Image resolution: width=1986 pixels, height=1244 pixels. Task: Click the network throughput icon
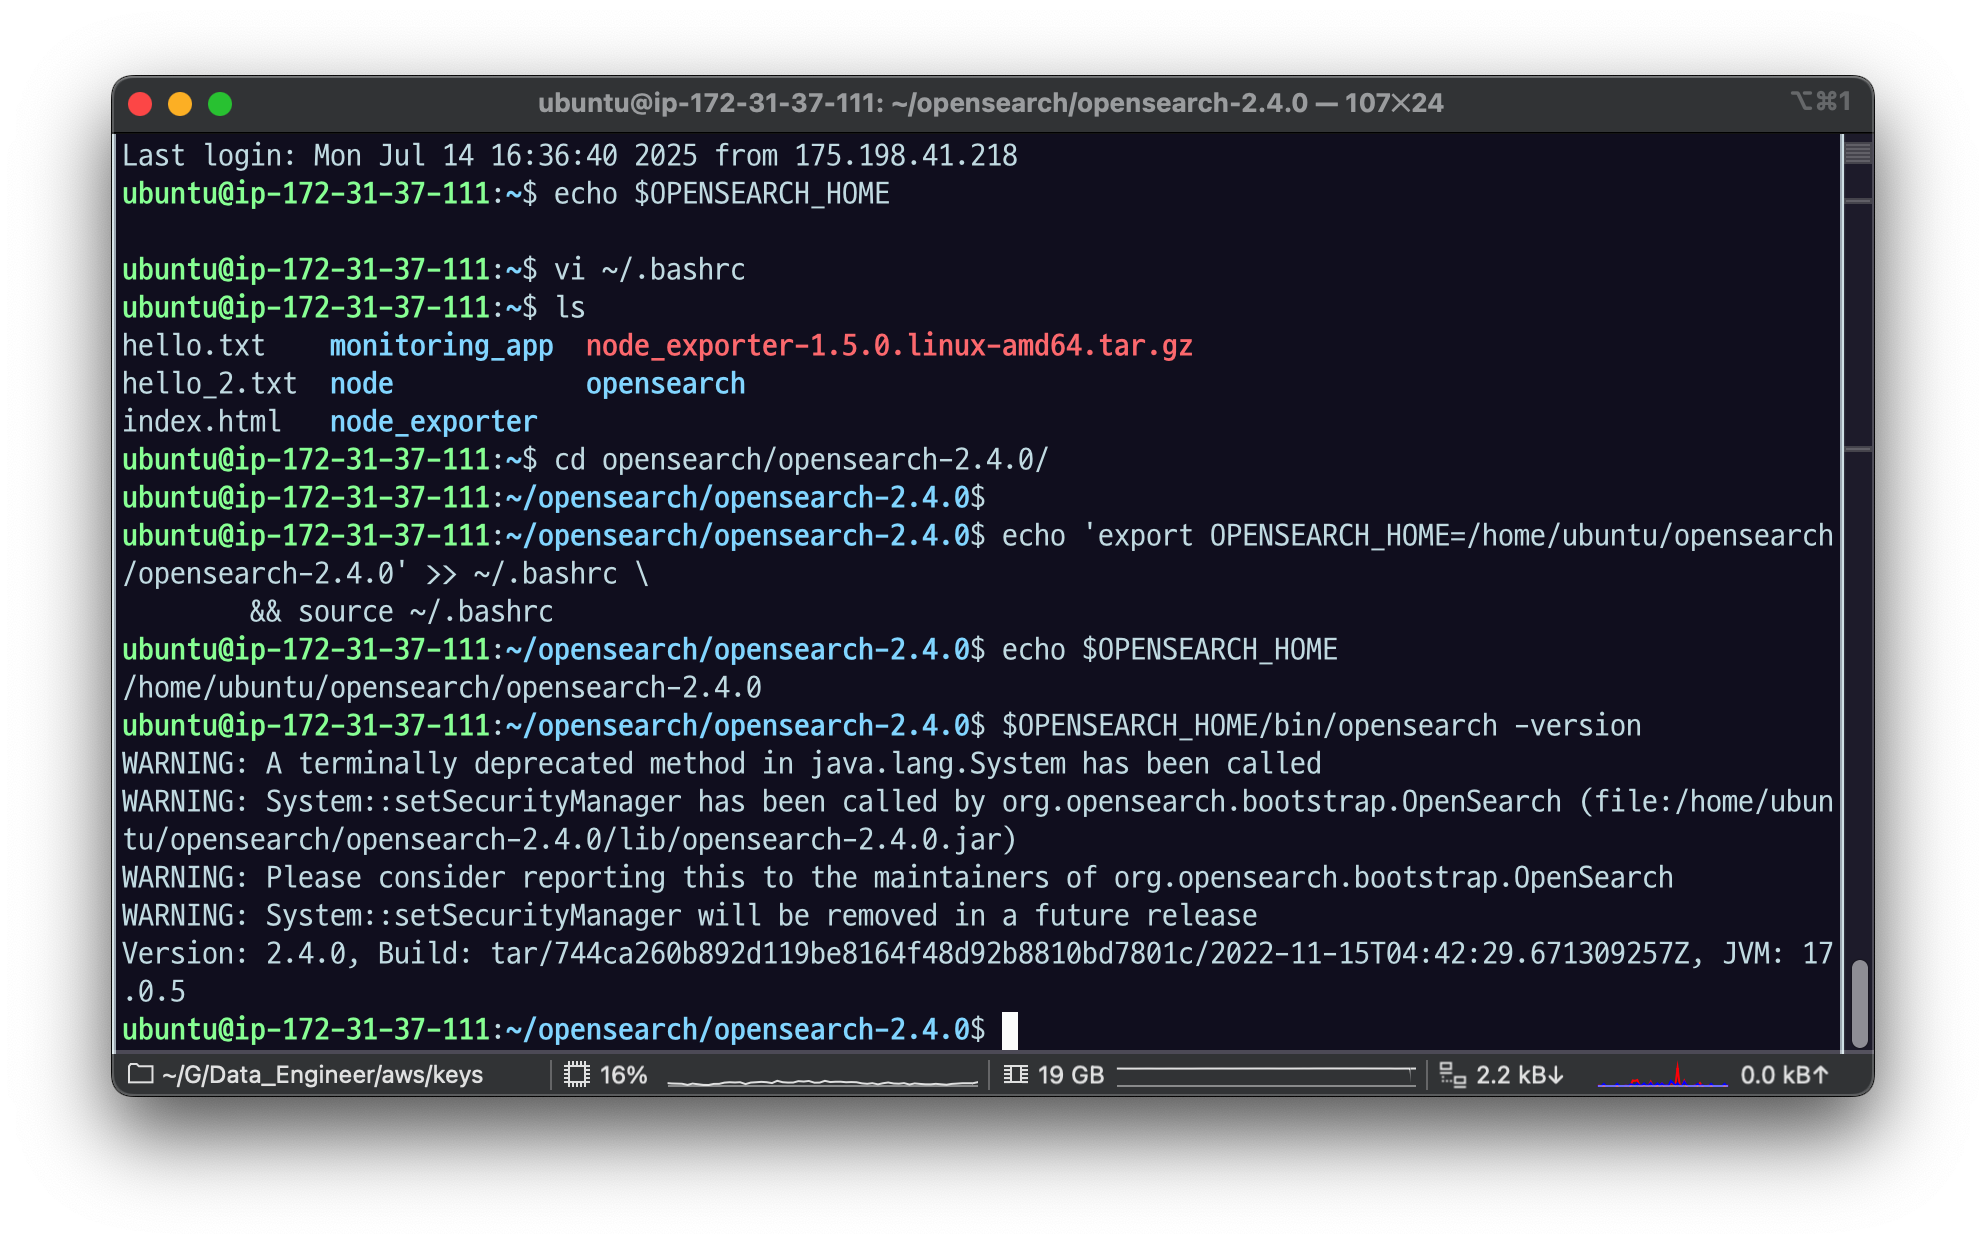click(x=1452, y=1075)
